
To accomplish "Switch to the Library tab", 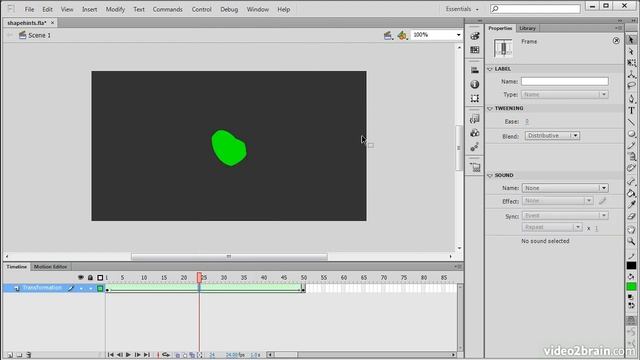I will coord(527,28).
